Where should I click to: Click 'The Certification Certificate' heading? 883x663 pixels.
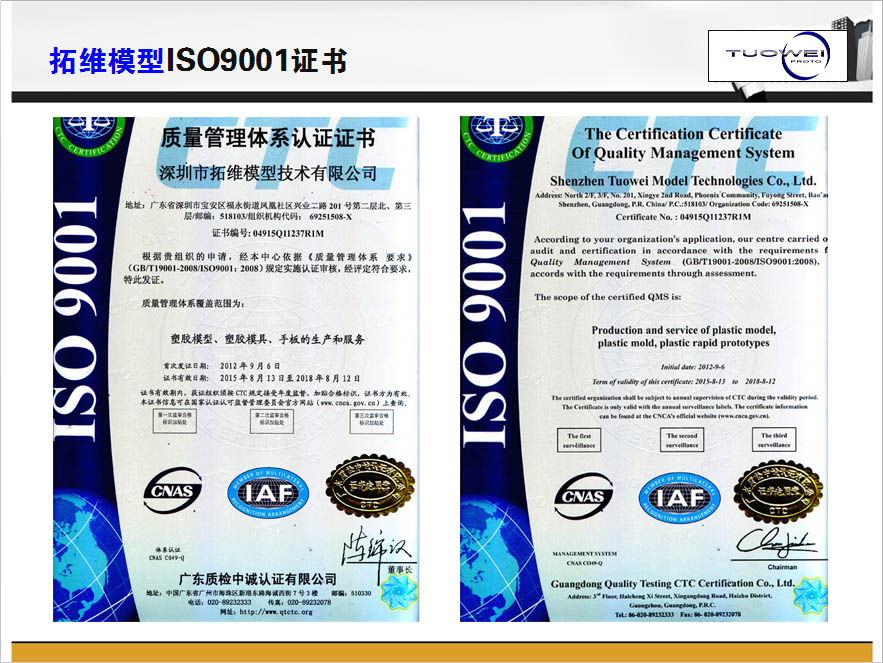tap(683, 134)
